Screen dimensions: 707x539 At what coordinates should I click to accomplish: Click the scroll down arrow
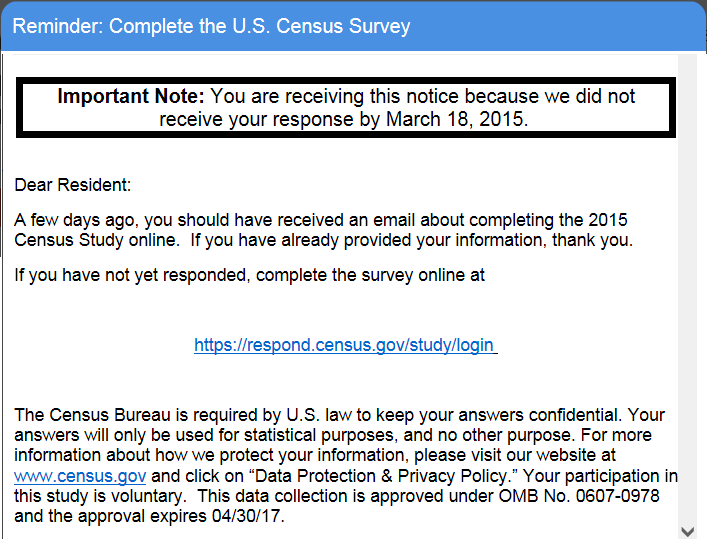(688, 529)
